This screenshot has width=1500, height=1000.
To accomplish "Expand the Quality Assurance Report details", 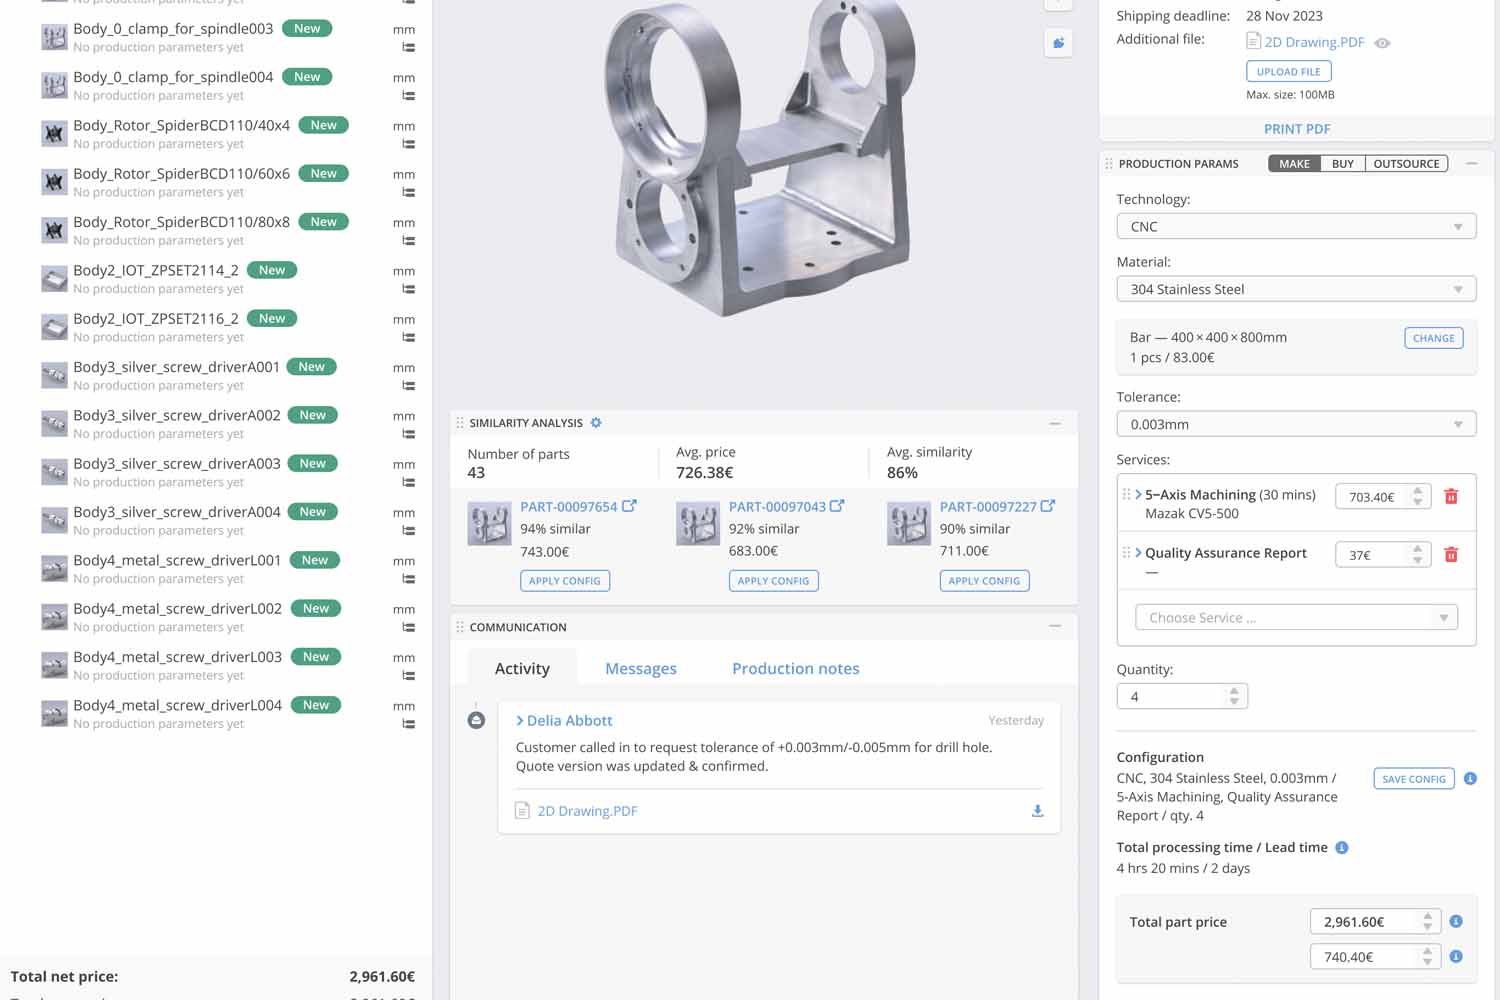I will click(x=1138, y=553).
